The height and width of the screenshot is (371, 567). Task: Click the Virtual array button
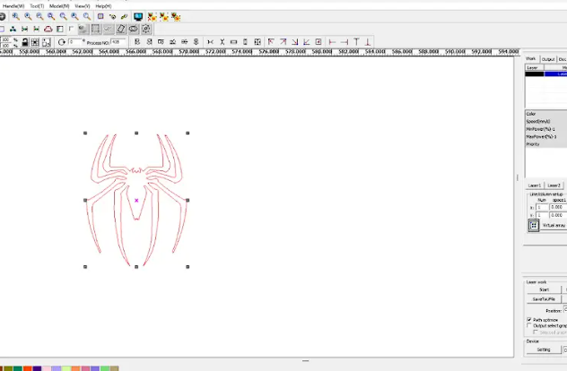coord(554,225)
